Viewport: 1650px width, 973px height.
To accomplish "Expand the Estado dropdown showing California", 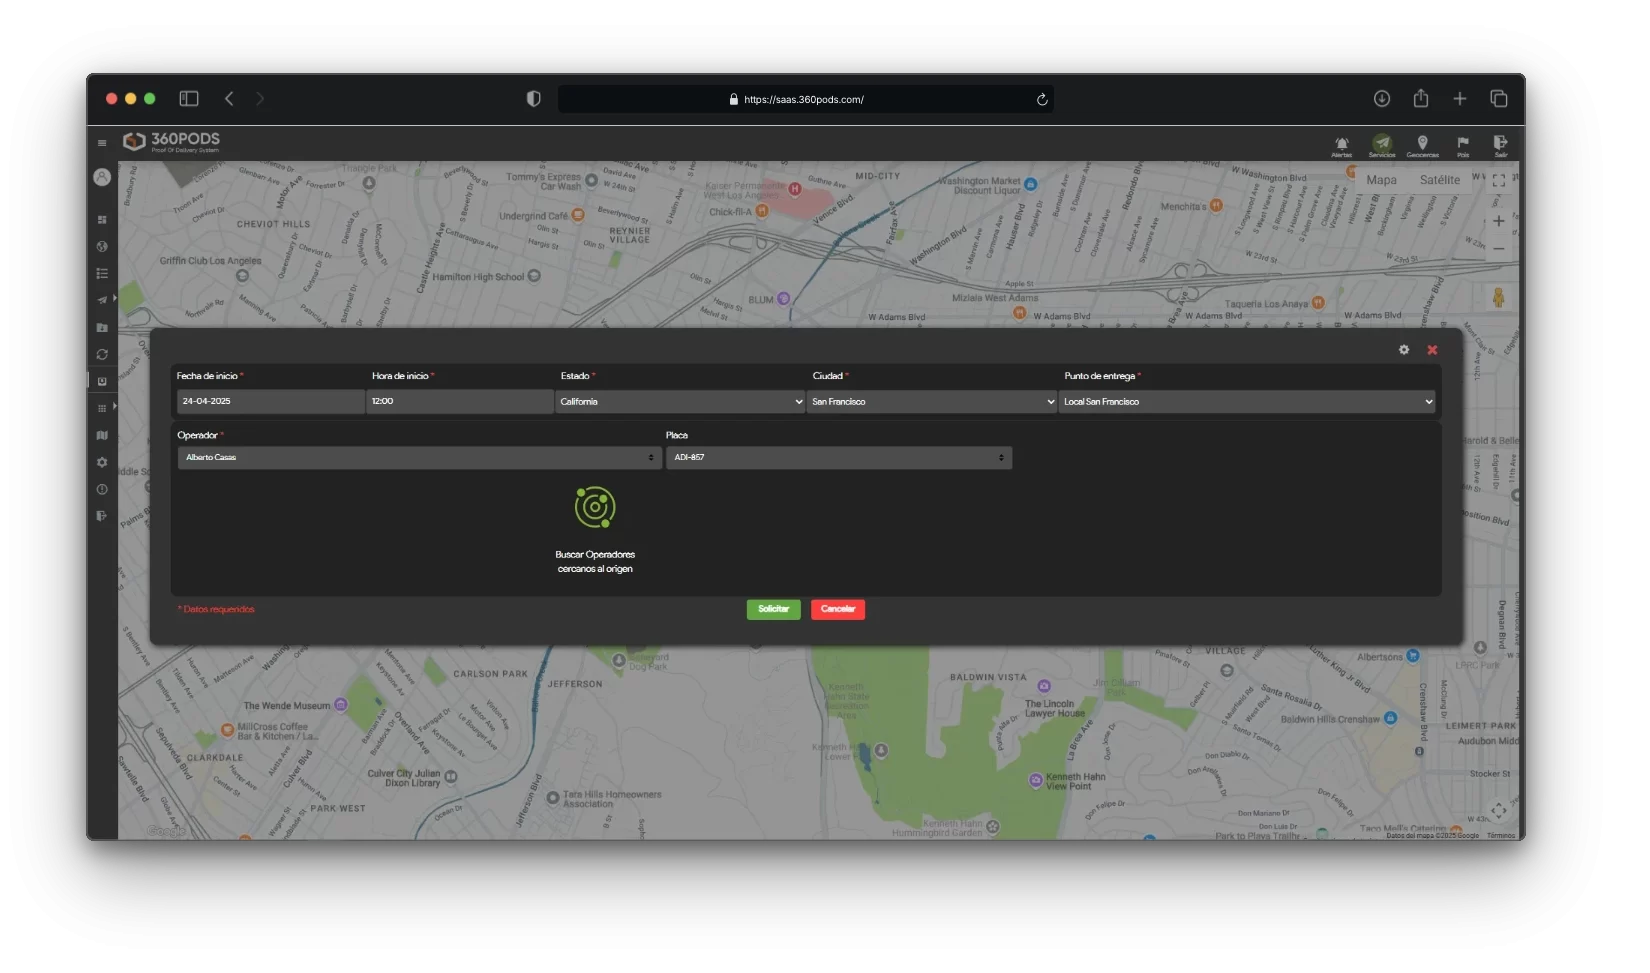I will click(680, 402).
